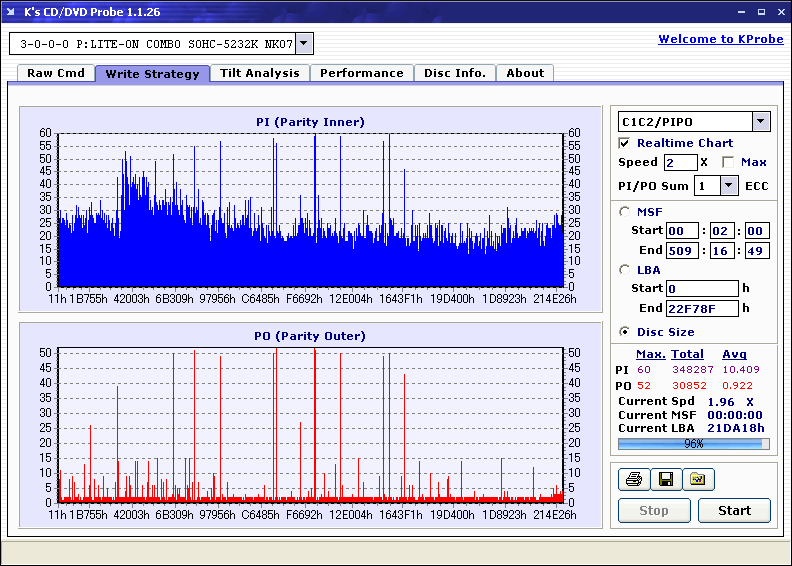Screen dimensions: 792x566
Task: Click the Speed input field
Action: point(680,162)
